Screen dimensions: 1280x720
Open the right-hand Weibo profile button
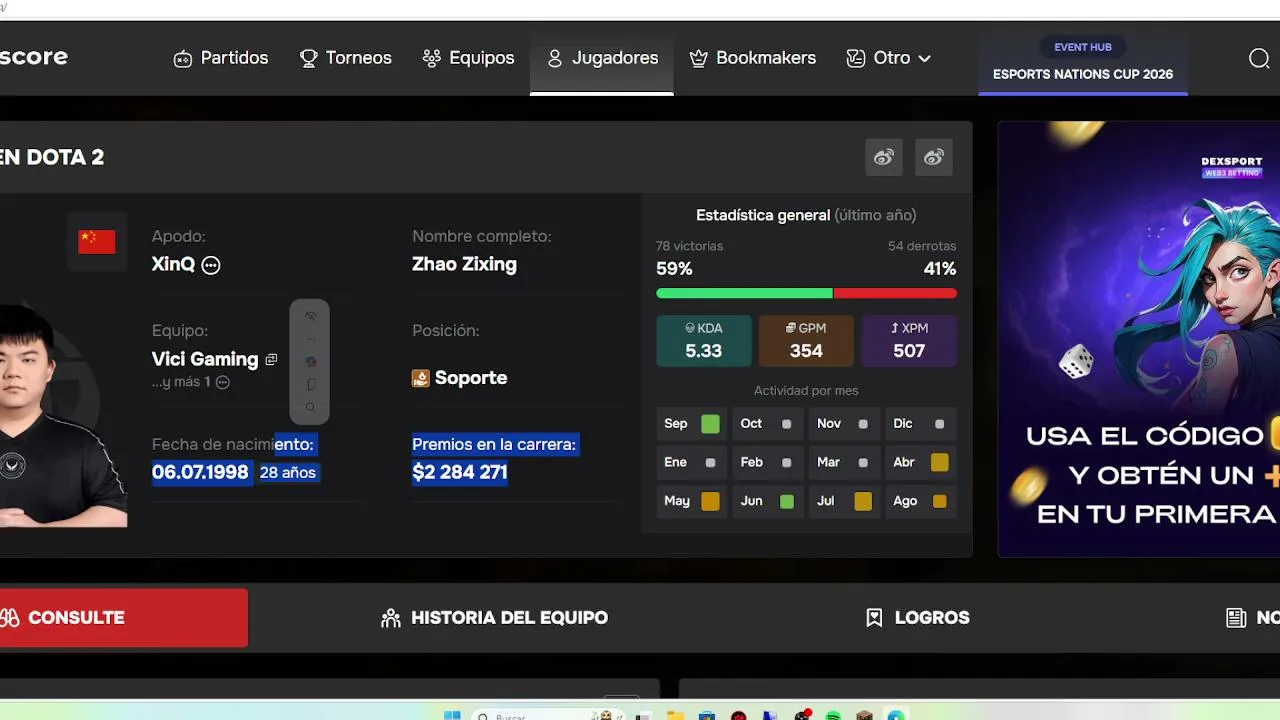pyautogui.click(x=934, y=157)
